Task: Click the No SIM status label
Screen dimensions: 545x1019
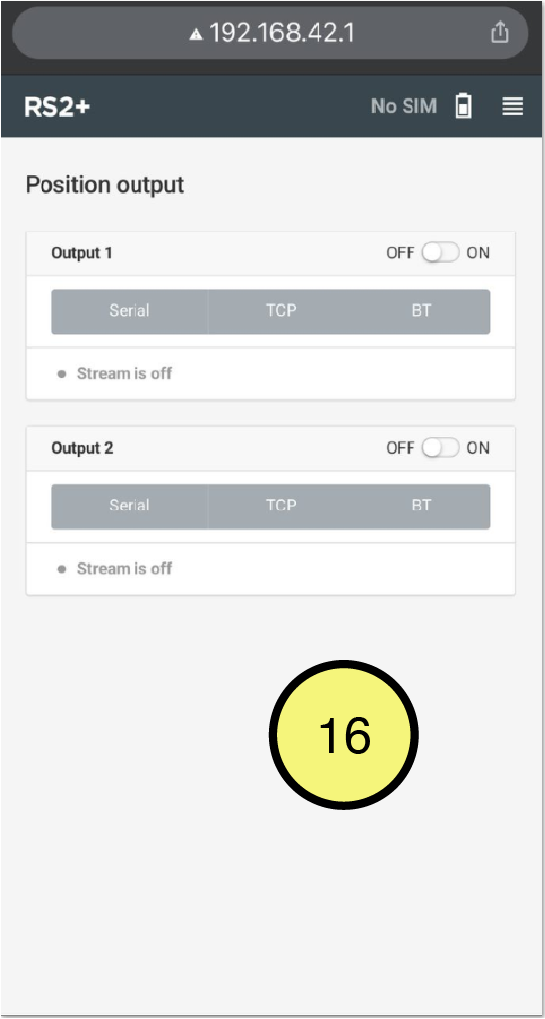Action: (403, 106)
